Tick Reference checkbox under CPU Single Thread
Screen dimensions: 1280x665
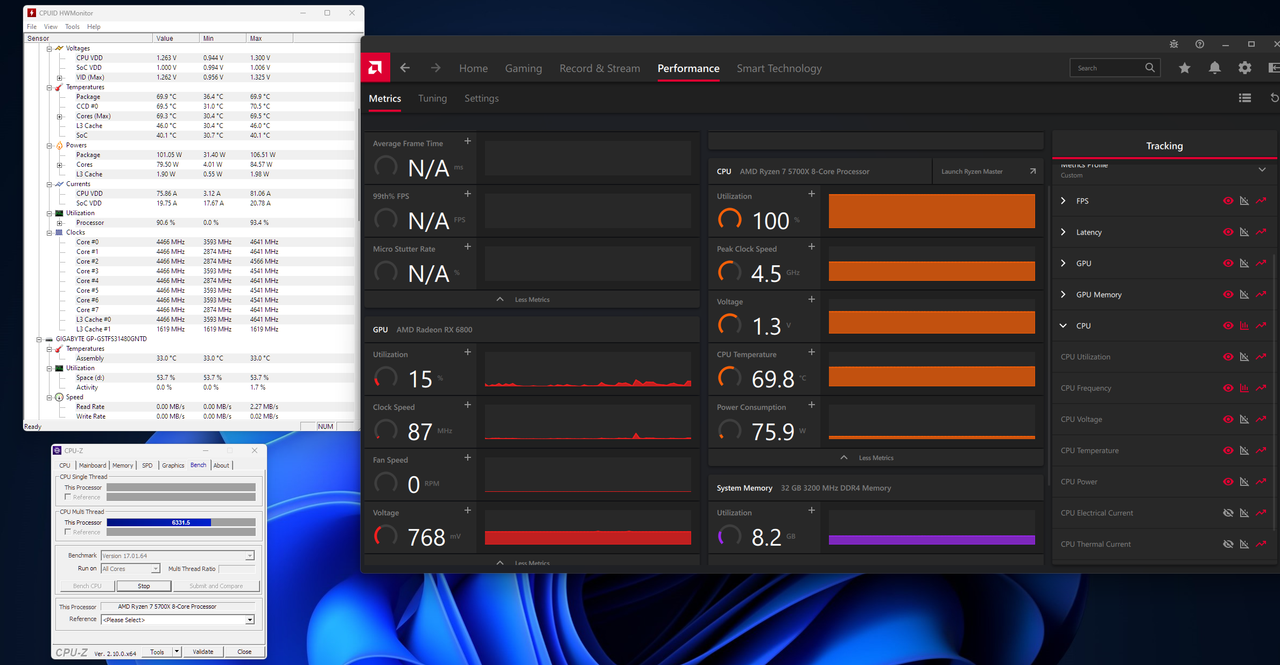(68, 497)
